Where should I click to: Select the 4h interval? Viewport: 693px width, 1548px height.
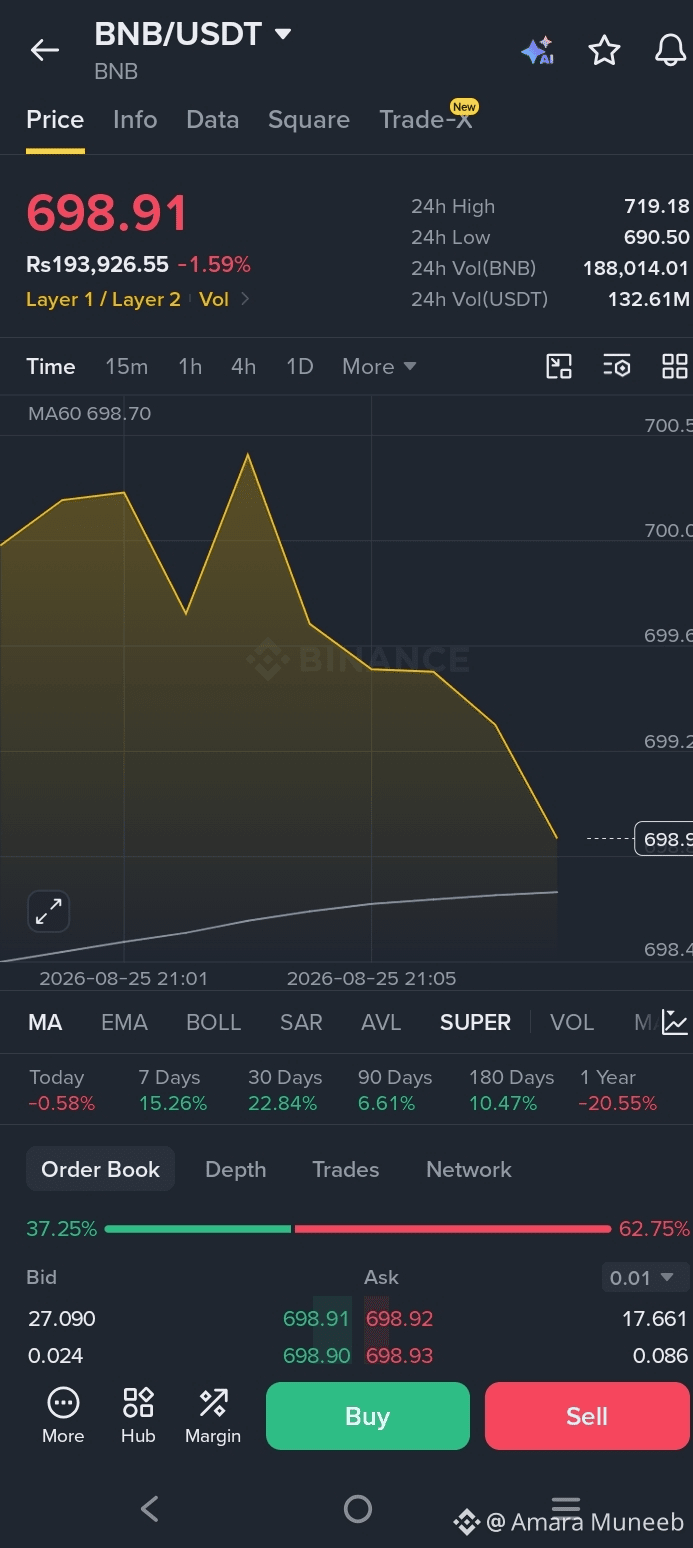coord(244,366)
